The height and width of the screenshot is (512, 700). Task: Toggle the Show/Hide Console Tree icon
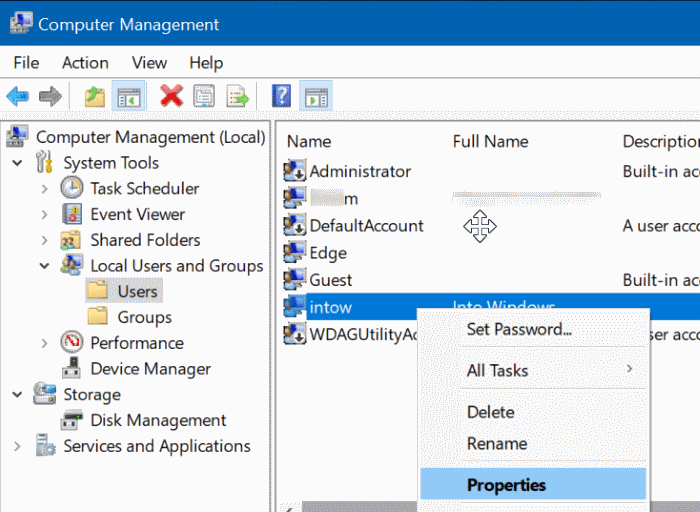129,96
